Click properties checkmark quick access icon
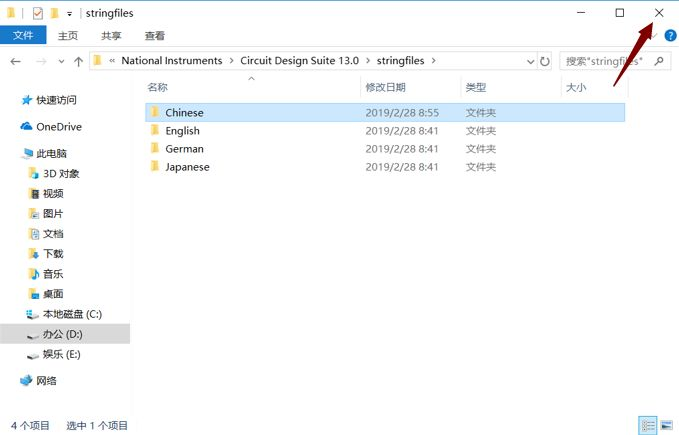Viewport: 679px width, 435px height. tap(38, 13)
